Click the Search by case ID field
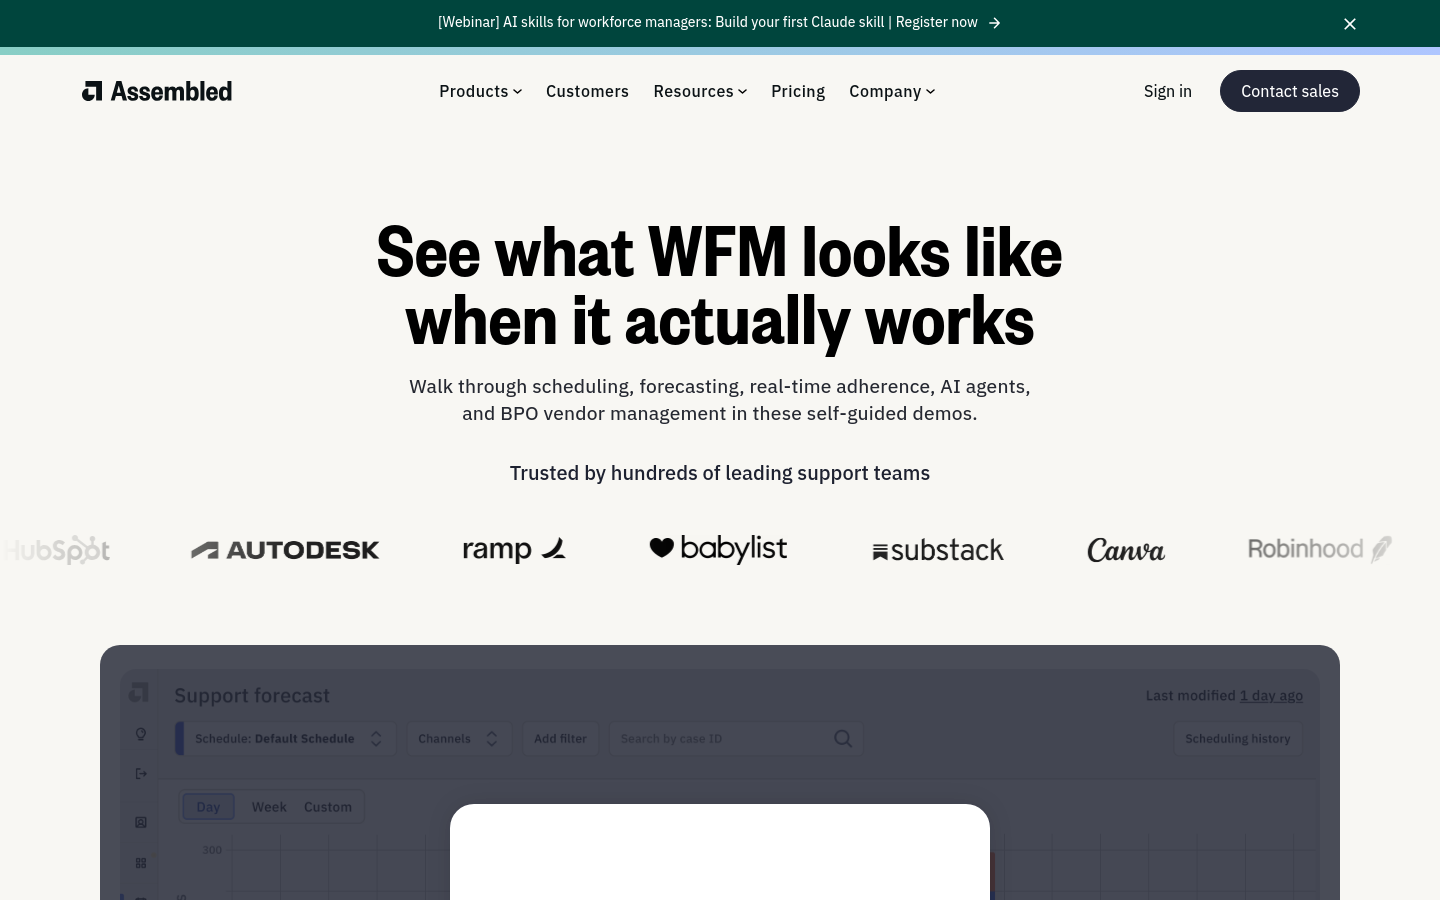Viewport: 1440px width, 900px height. [x=736, y=739]
